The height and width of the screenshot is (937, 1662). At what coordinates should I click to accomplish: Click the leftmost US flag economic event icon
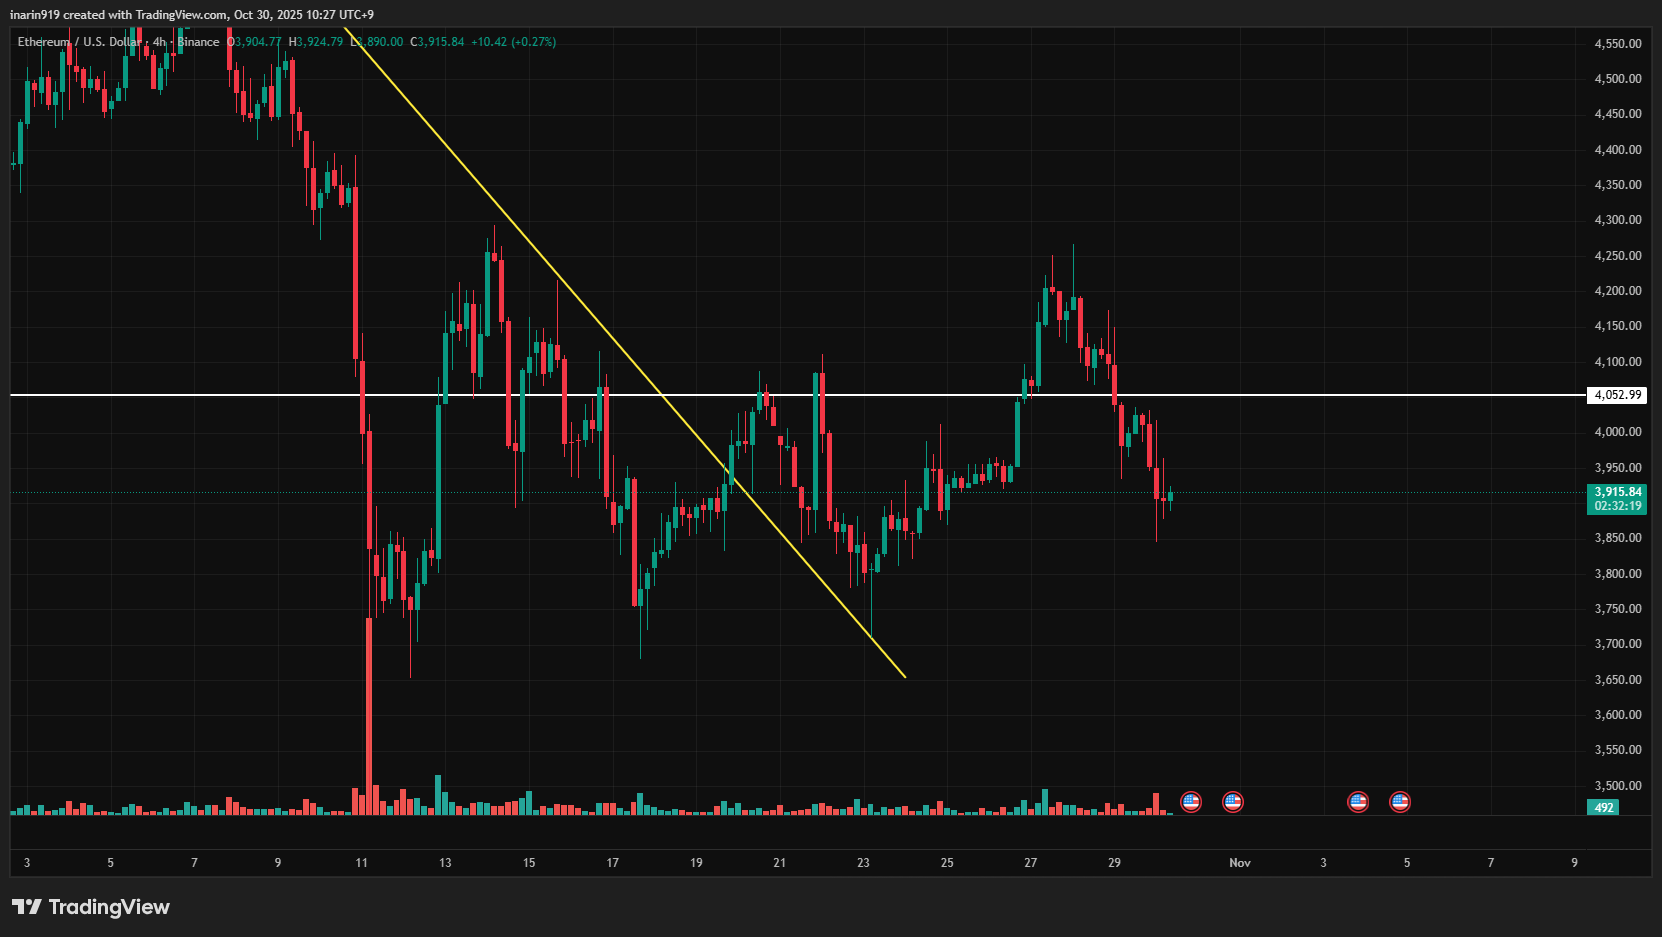pos(1190,801)
